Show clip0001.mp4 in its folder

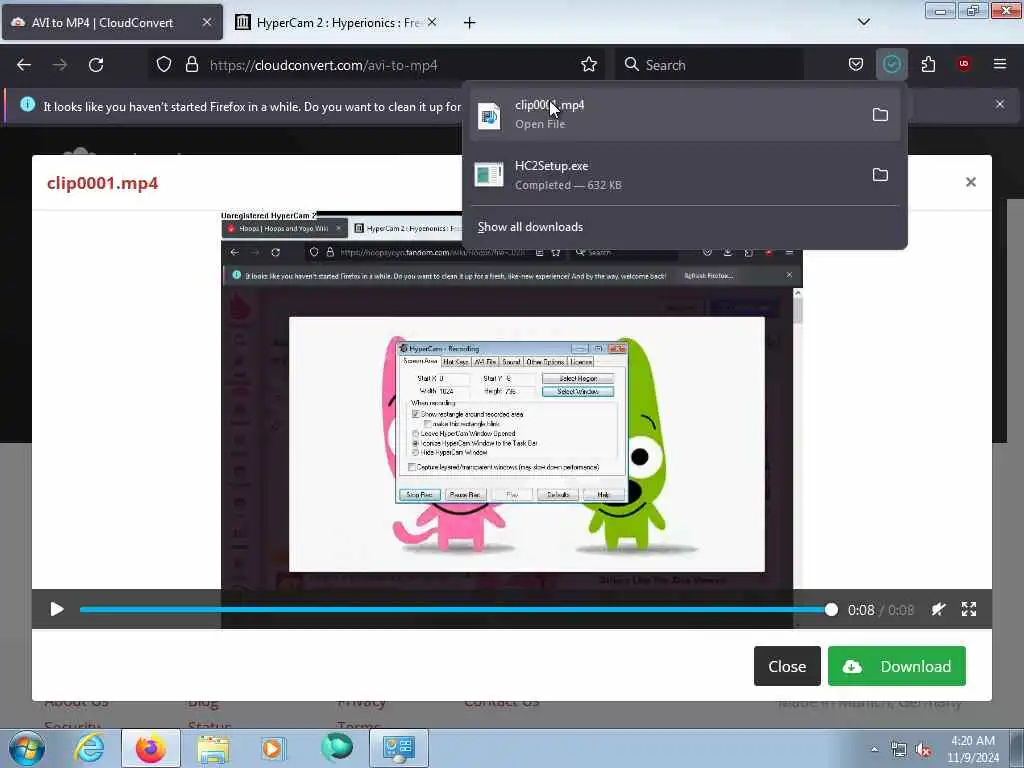click(880, 115)
